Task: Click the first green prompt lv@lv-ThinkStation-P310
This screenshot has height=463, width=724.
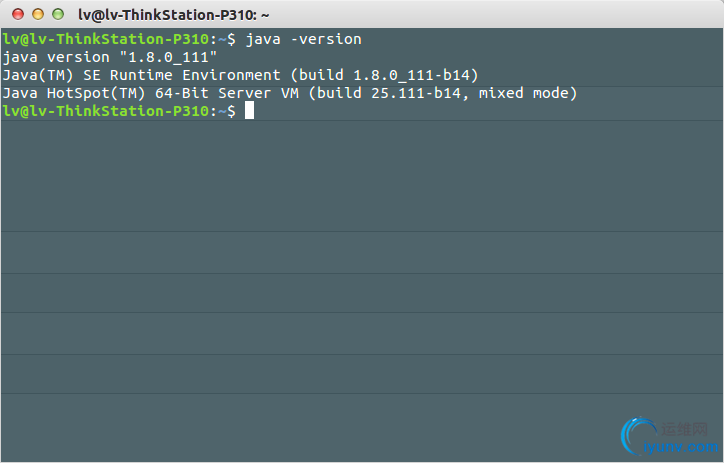Action: click(105, 39)
